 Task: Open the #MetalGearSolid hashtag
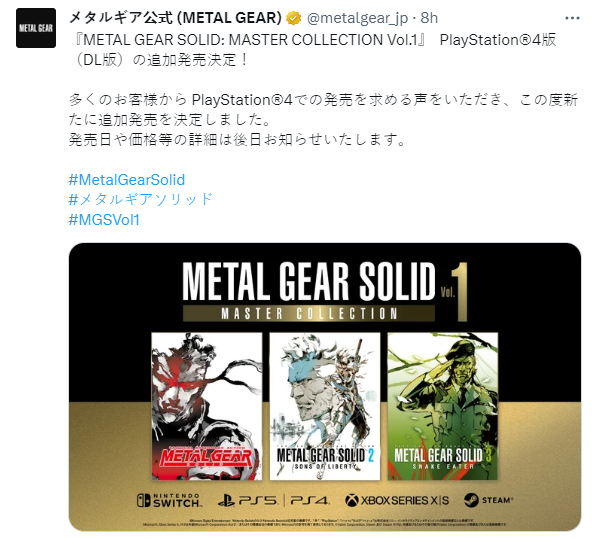point(127,180)
